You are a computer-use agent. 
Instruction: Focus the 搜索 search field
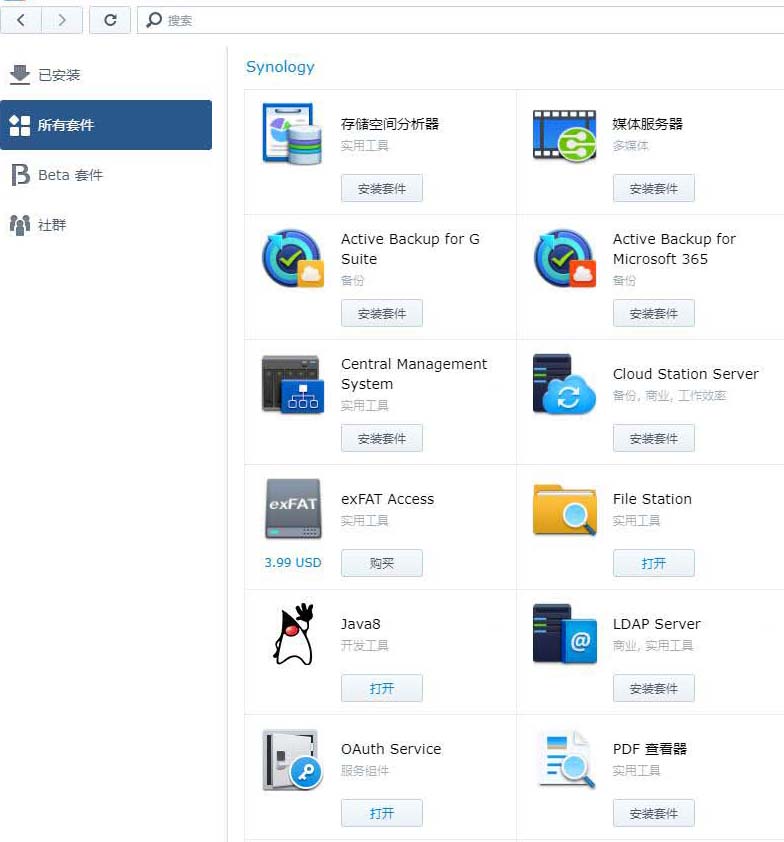click(x=460, y=20)
